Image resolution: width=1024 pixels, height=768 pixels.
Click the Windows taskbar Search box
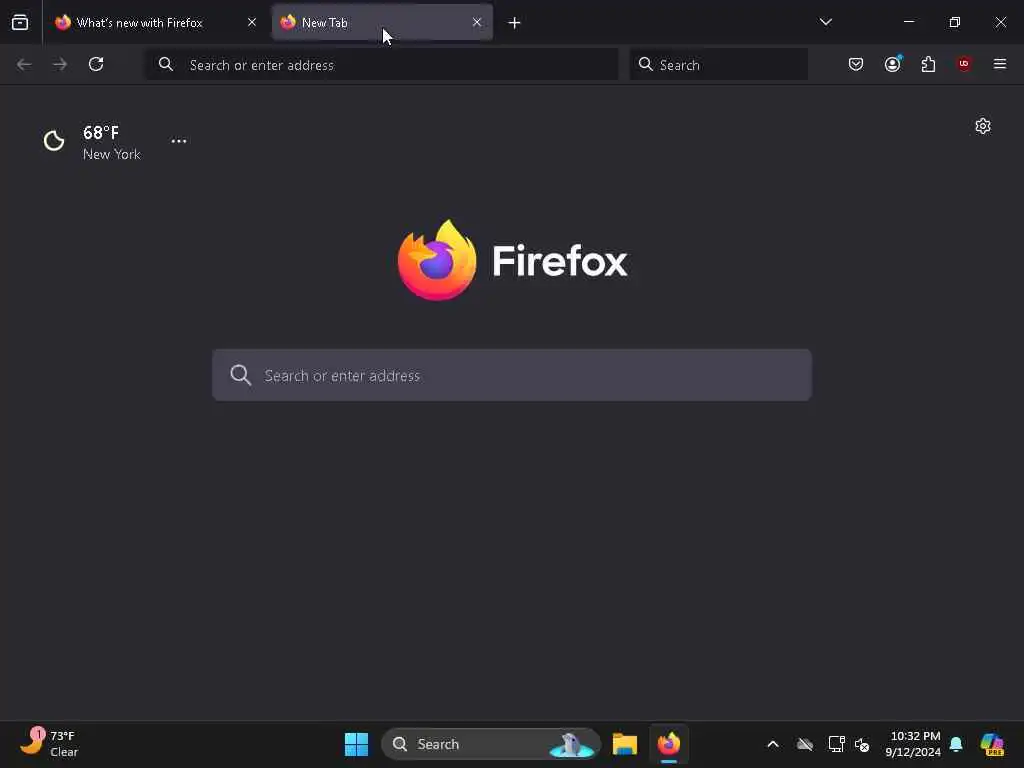[490, 744]
